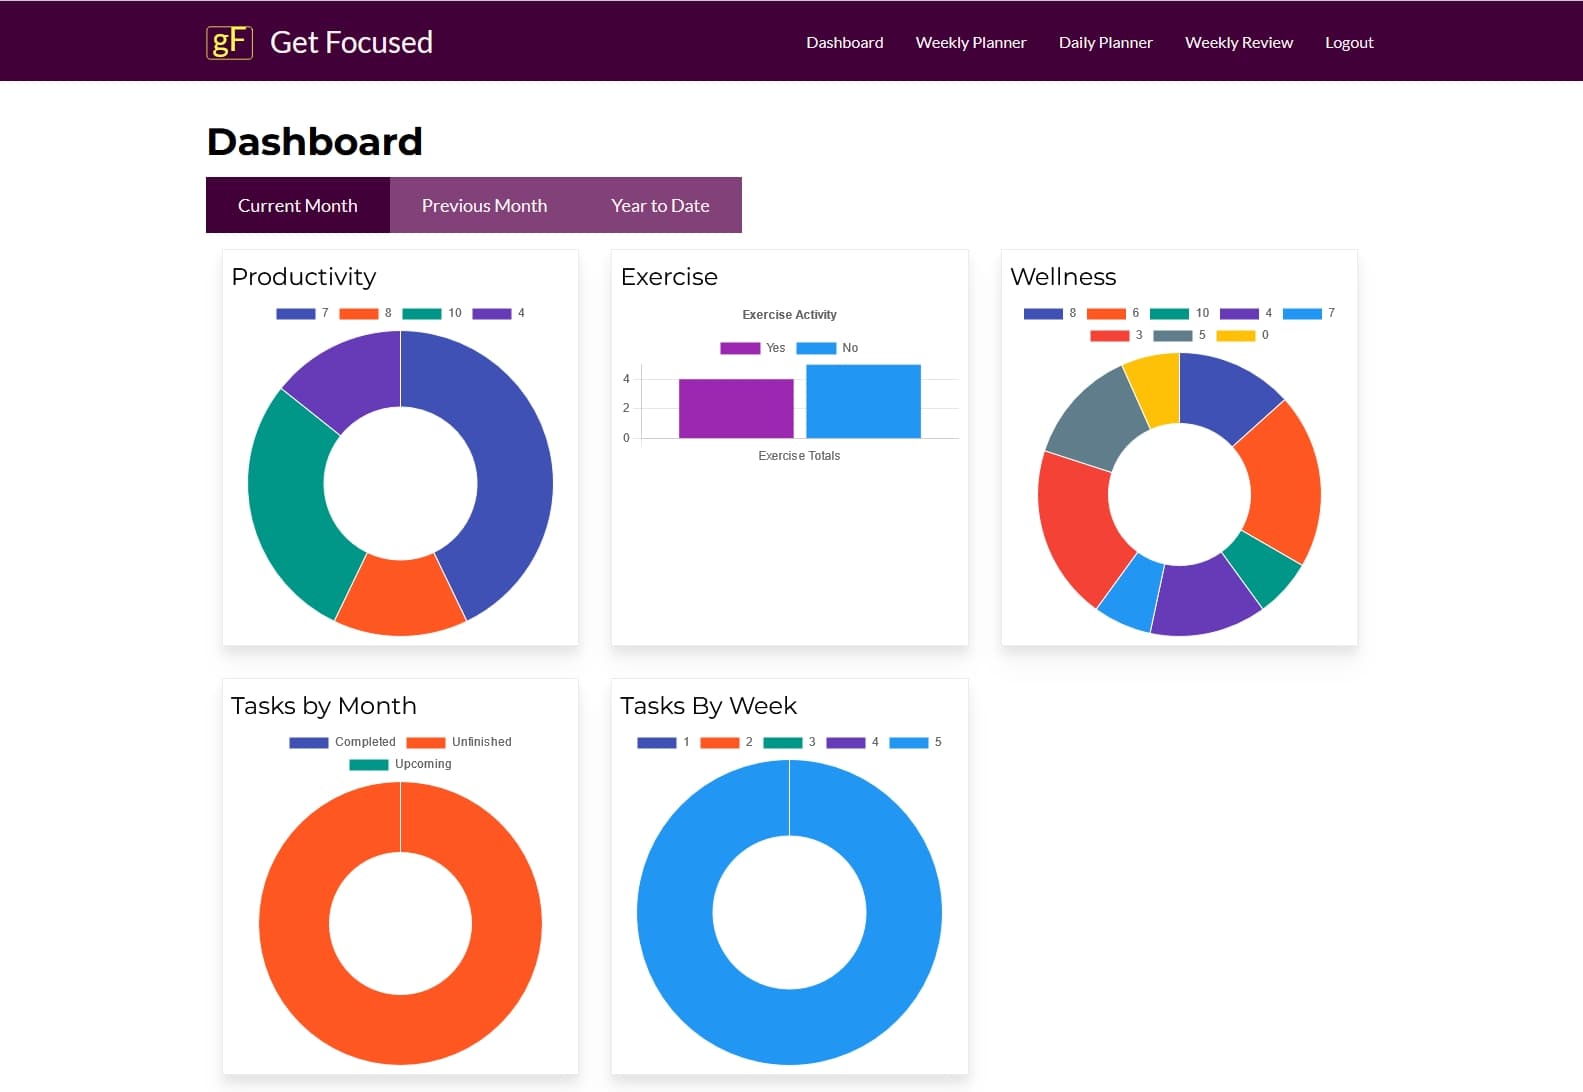Click the teal Wellness donut segment
The width and height of the screenshot is (1583, 1092).
[x=1265, y=568]
